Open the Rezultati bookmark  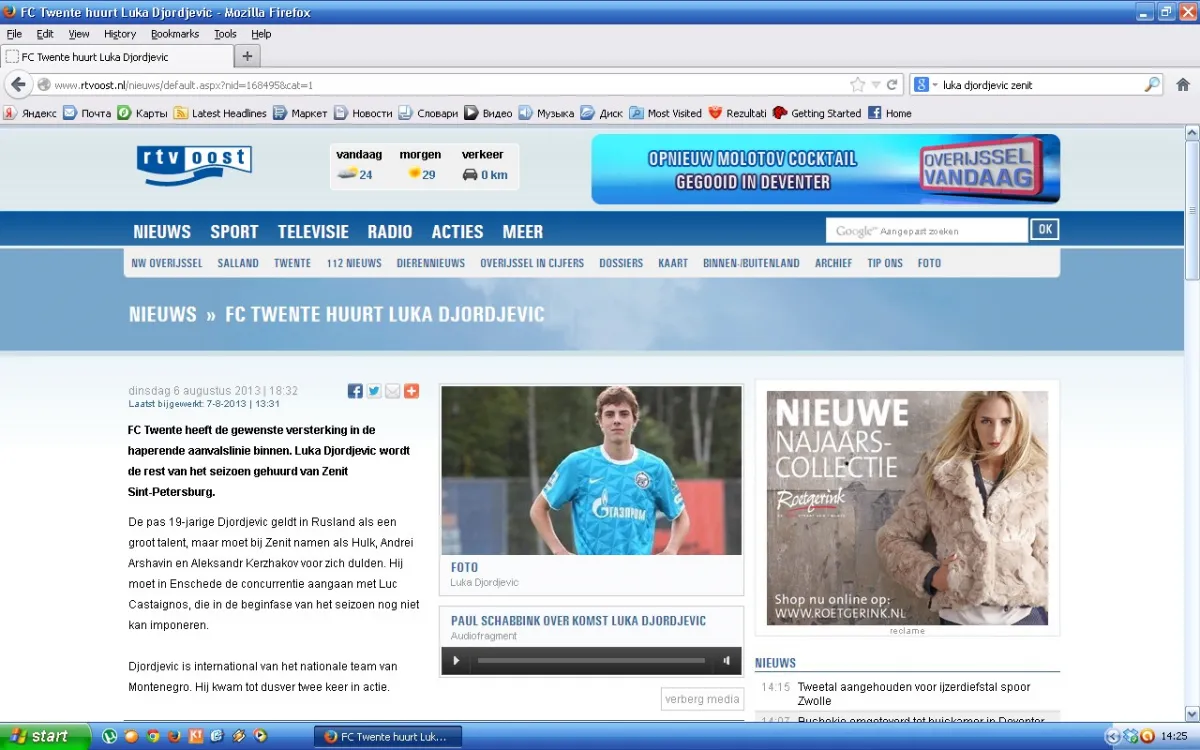738,113
